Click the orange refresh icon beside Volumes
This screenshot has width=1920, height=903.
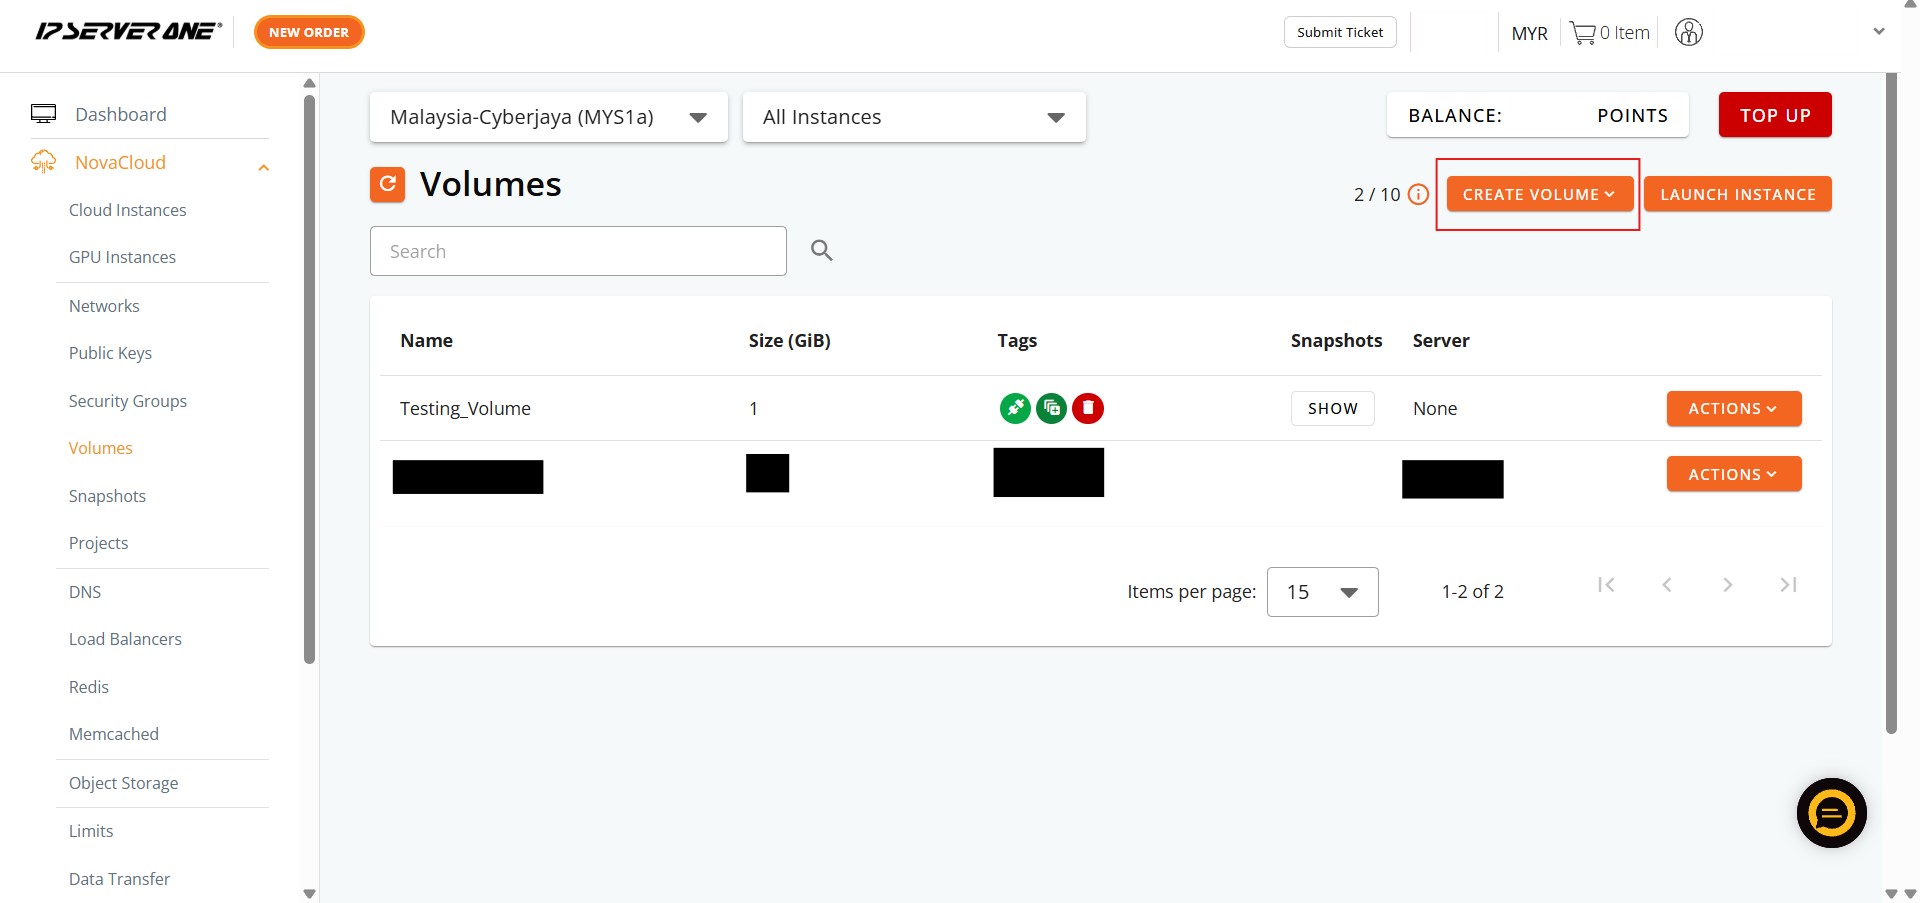pyautogui.click(x=387, y=184)
